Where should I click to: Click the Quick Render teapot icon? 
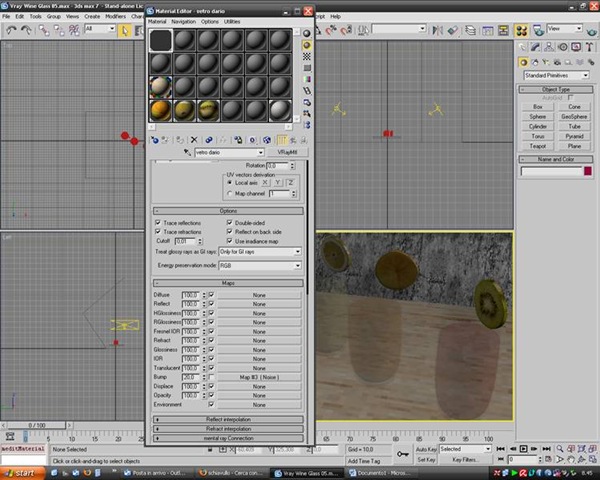(592, 31)
